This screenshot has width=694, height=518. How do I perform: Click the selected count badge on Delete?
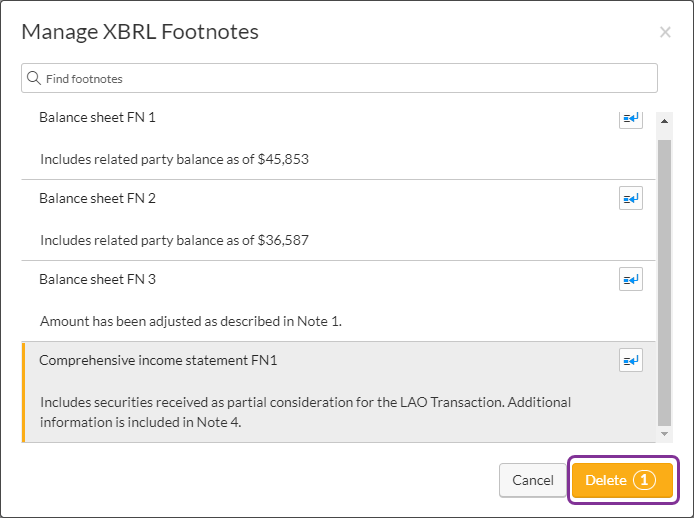click(644, 480)
